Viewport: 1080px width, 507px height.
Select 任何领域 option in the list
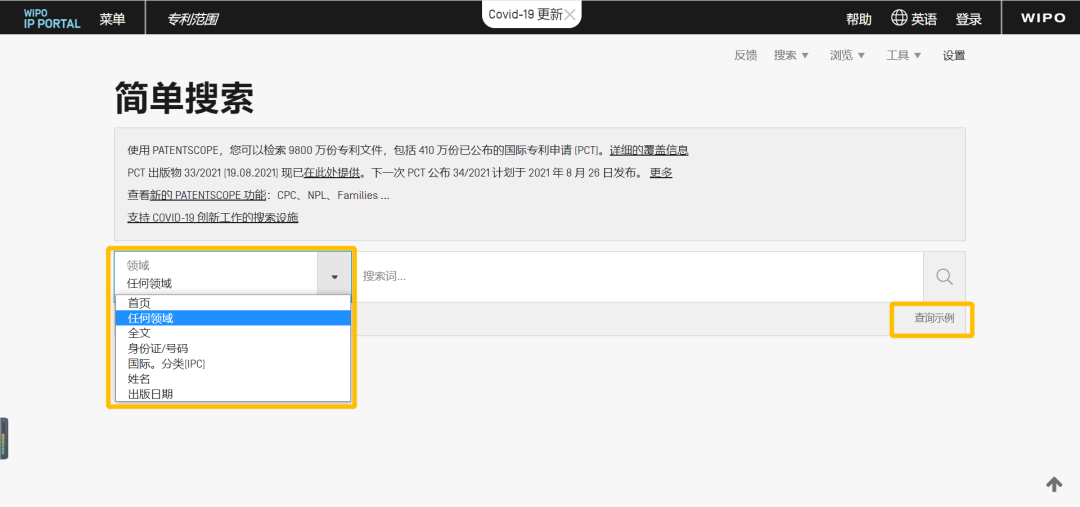(233, 318)
